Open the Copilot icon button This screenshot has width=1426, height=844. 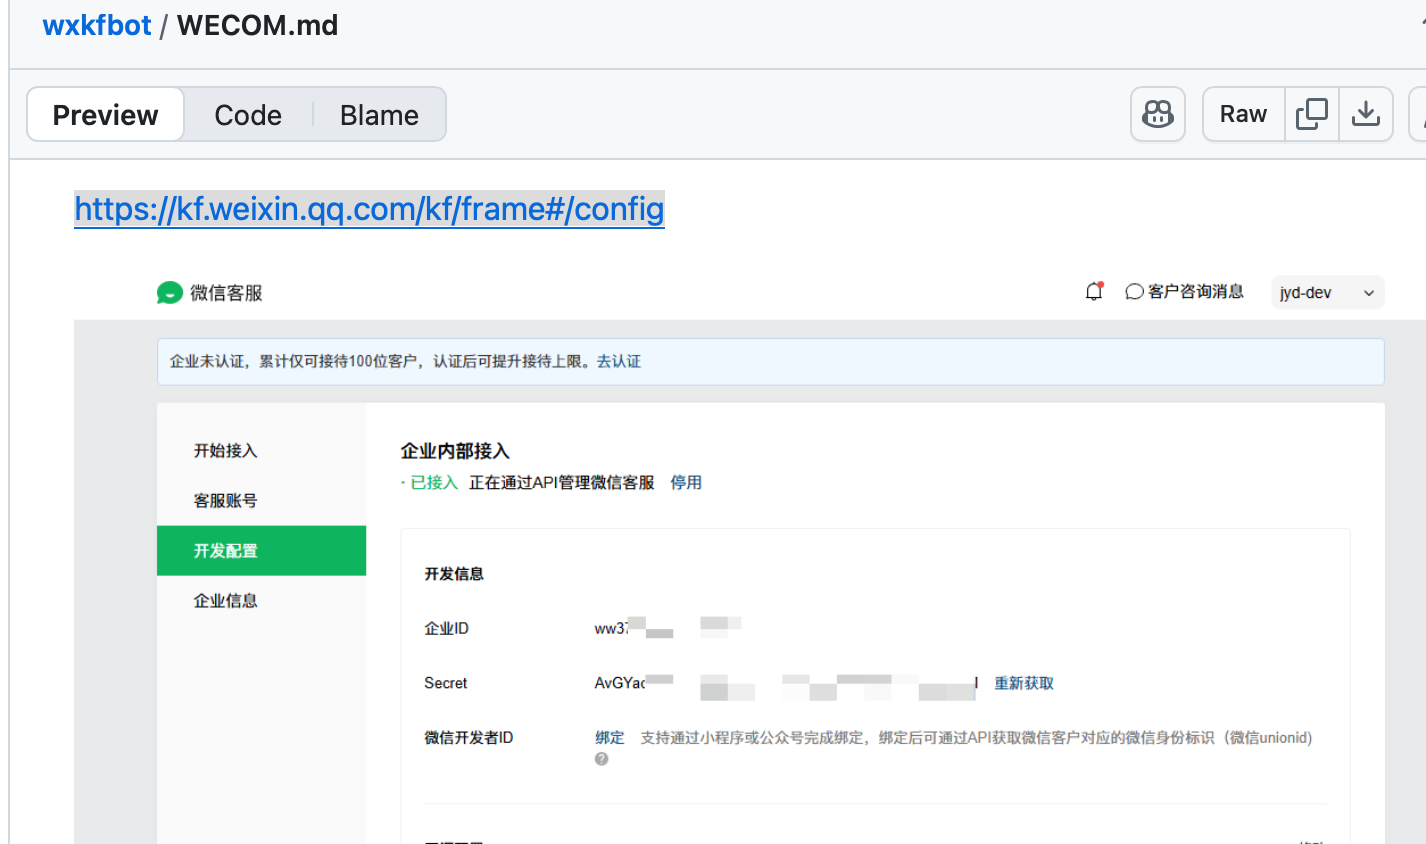(1158, 114)
